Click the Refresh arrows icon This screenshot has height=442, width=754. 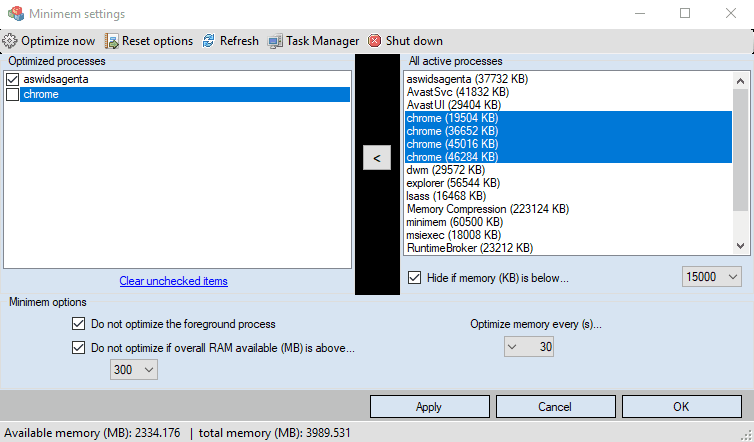209,41
